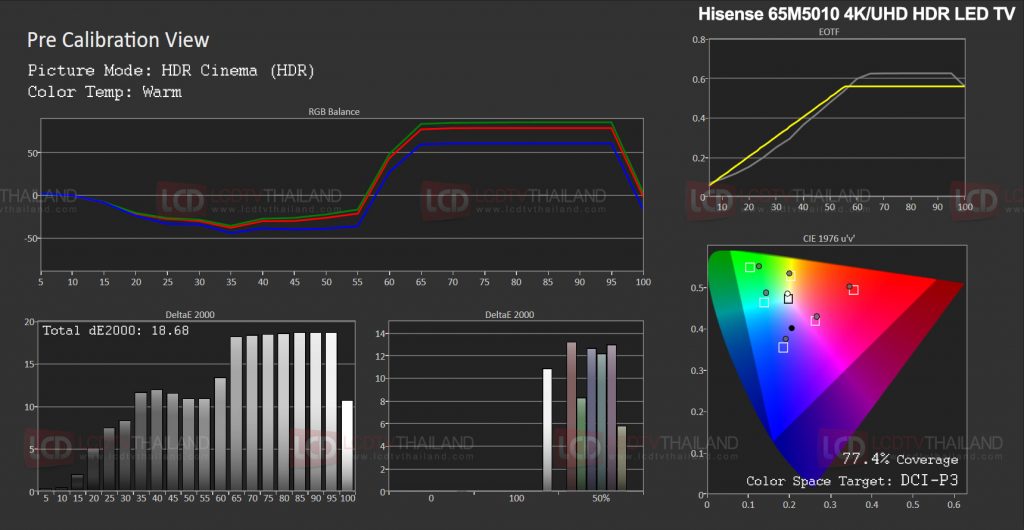Click the green bar in color DeltaE chart
The image size is (1024, 530).
[x=581, y=444]
